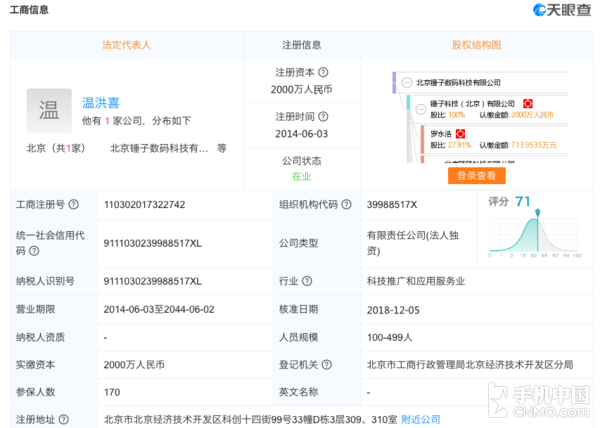Click registration number 110302017322742
The width and height of the screenshot is (600, 428).
click(x=144, y=205)
